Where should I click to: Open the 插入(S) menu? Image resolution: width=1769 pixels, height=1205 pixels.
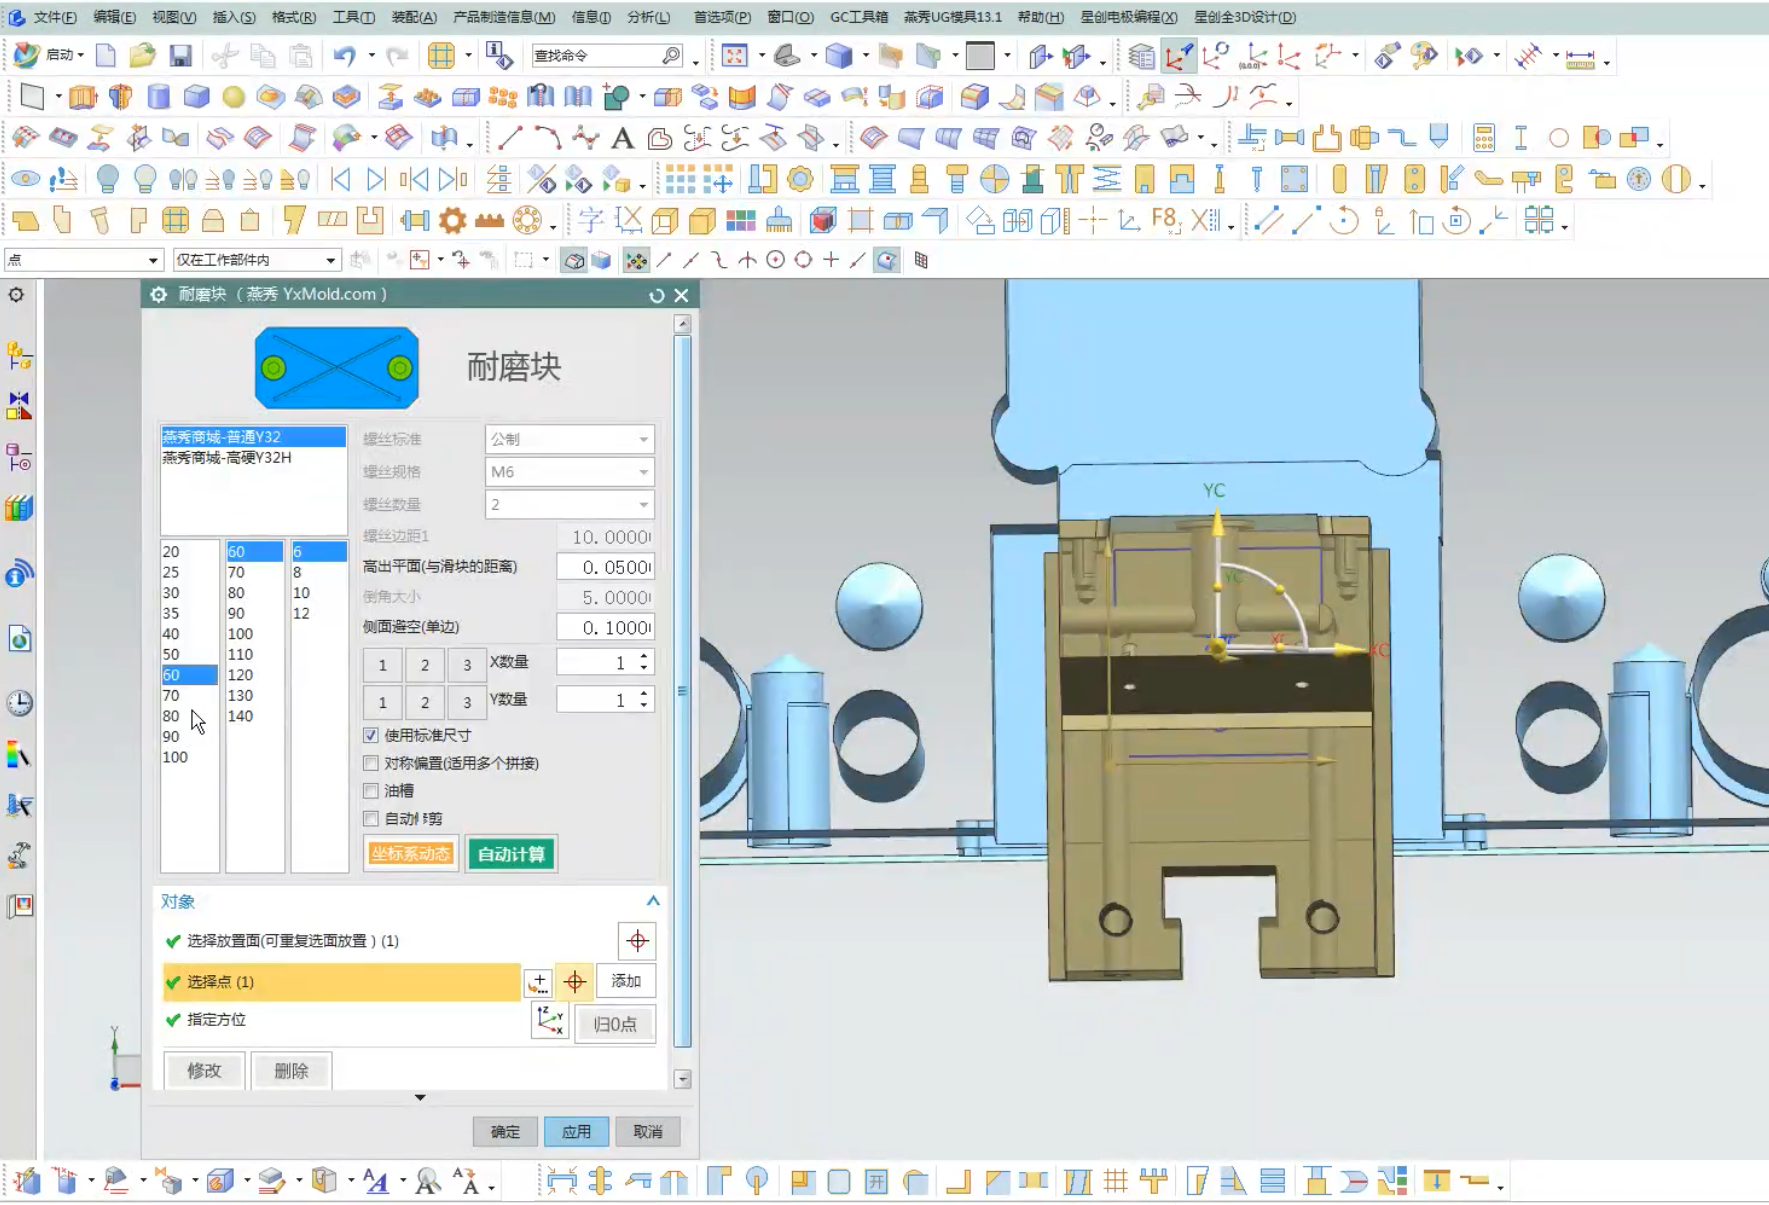coord(234,17)
